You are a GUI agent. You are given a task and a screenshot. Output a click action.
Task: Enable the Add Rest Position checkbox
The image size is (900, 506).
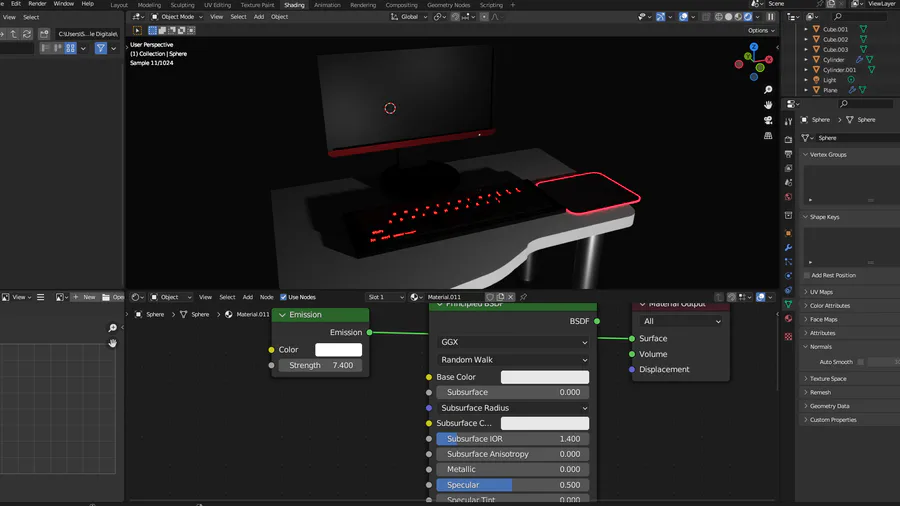tap(807, 275)
